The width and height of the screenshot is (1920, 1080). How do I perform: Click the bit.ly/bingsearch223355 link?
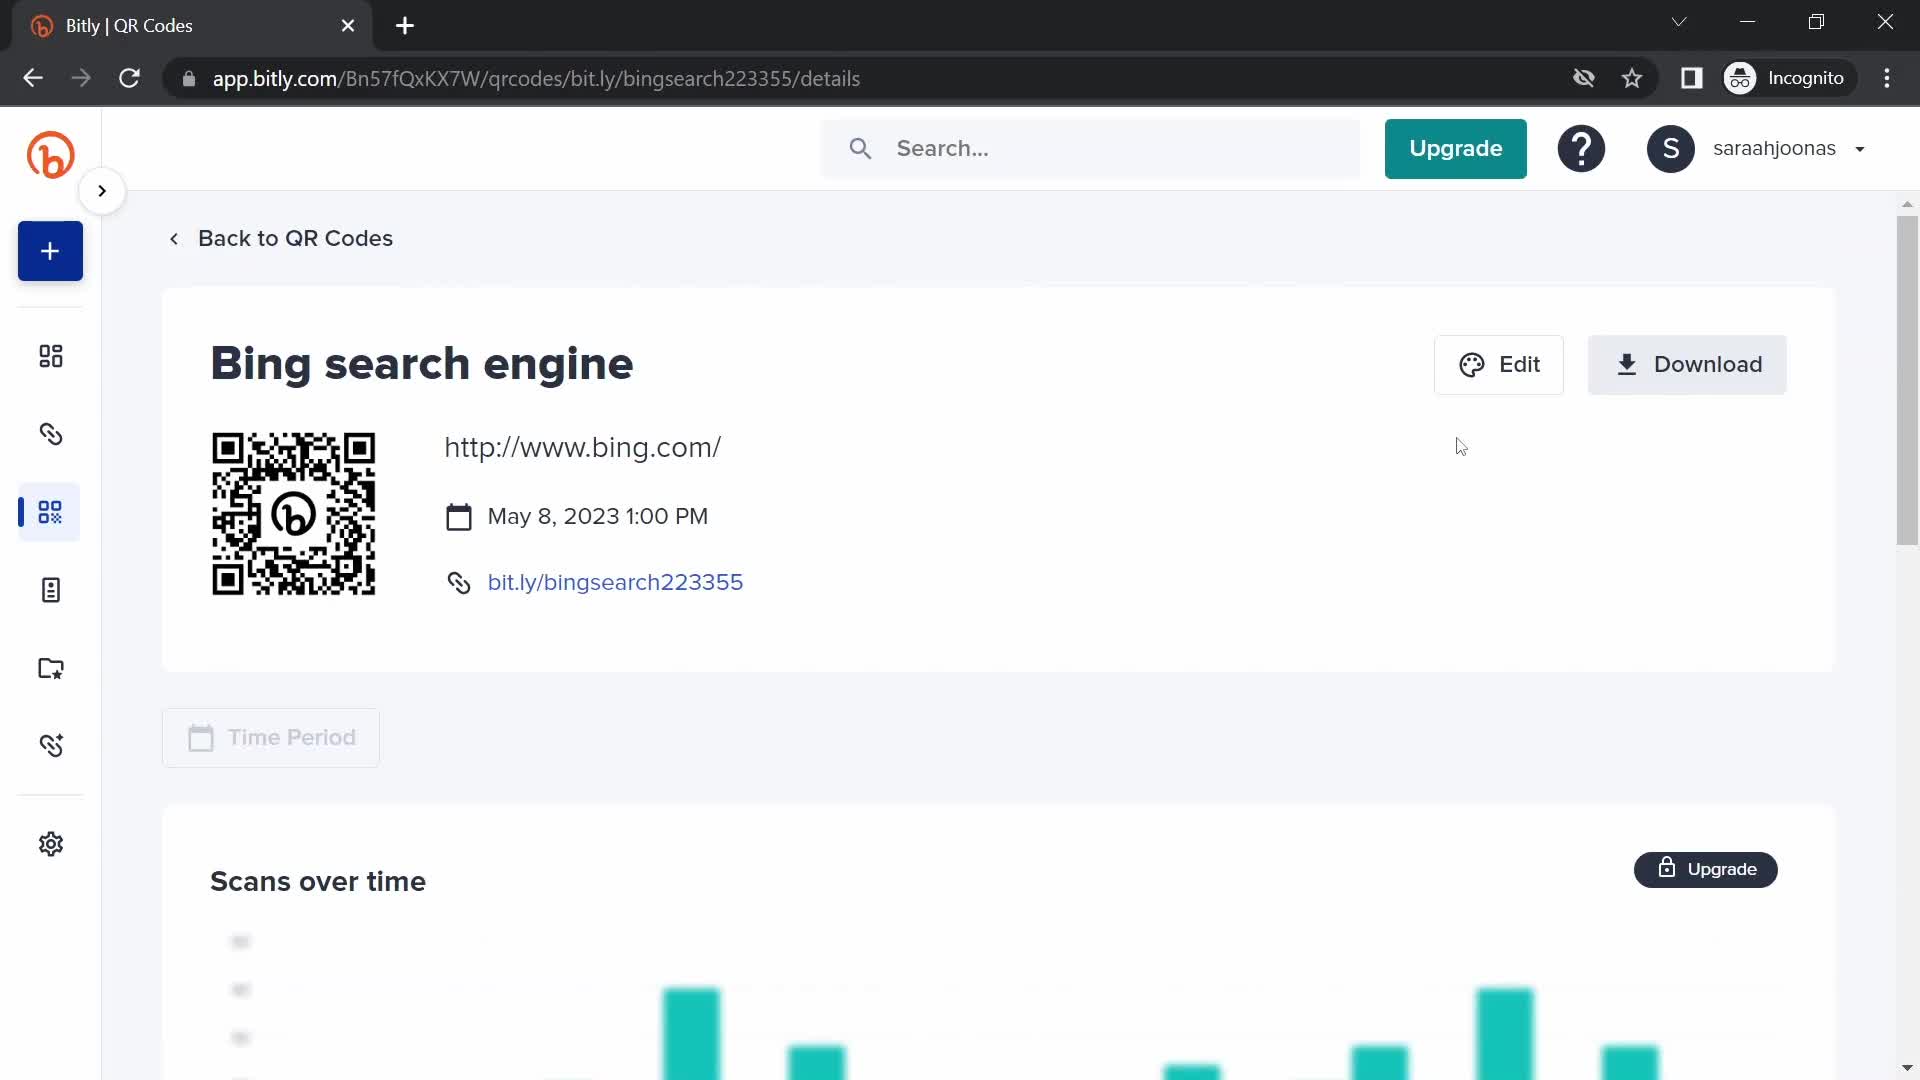pos(615,582)
